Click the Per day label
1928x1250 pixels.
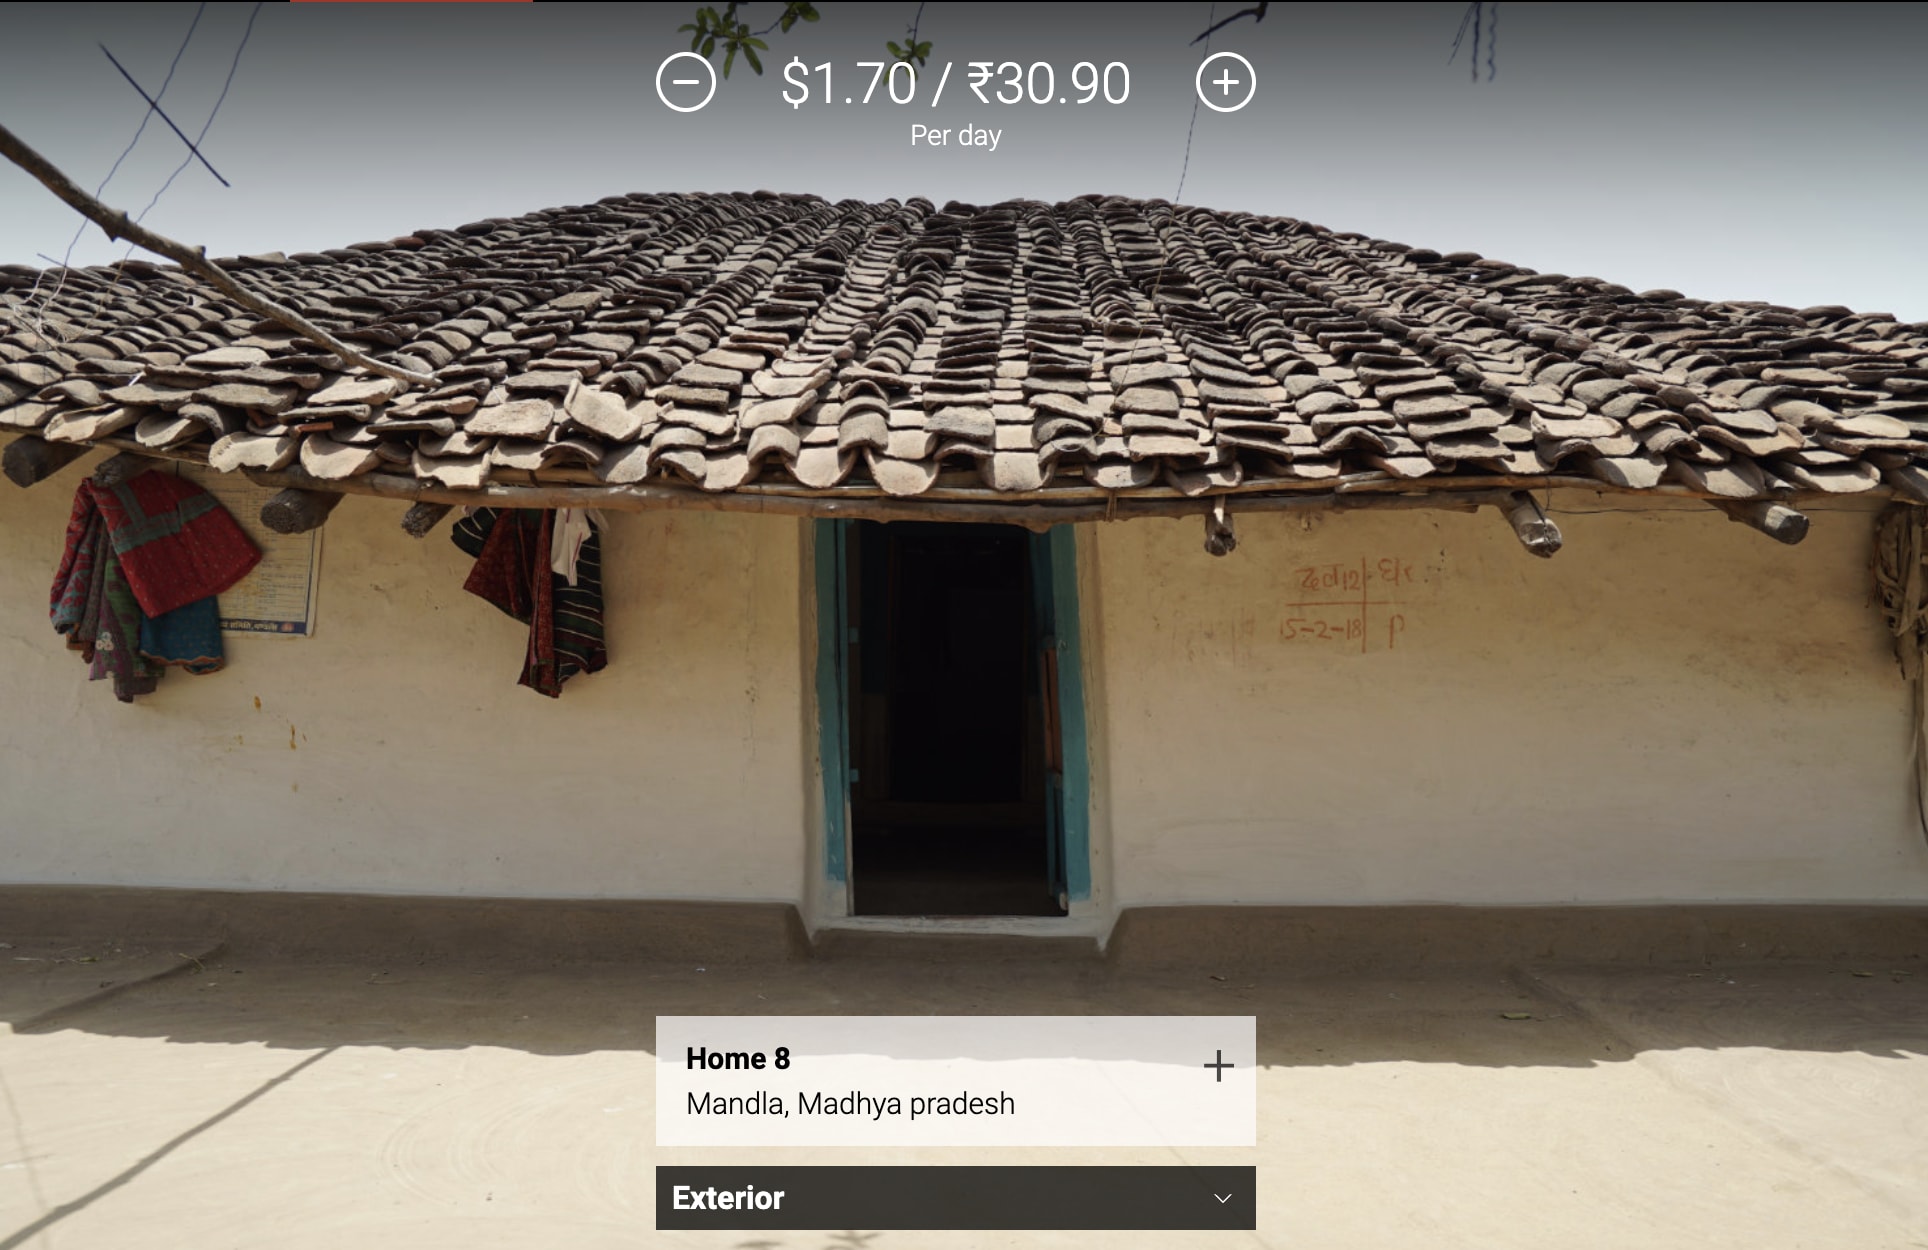pos(955,136)
